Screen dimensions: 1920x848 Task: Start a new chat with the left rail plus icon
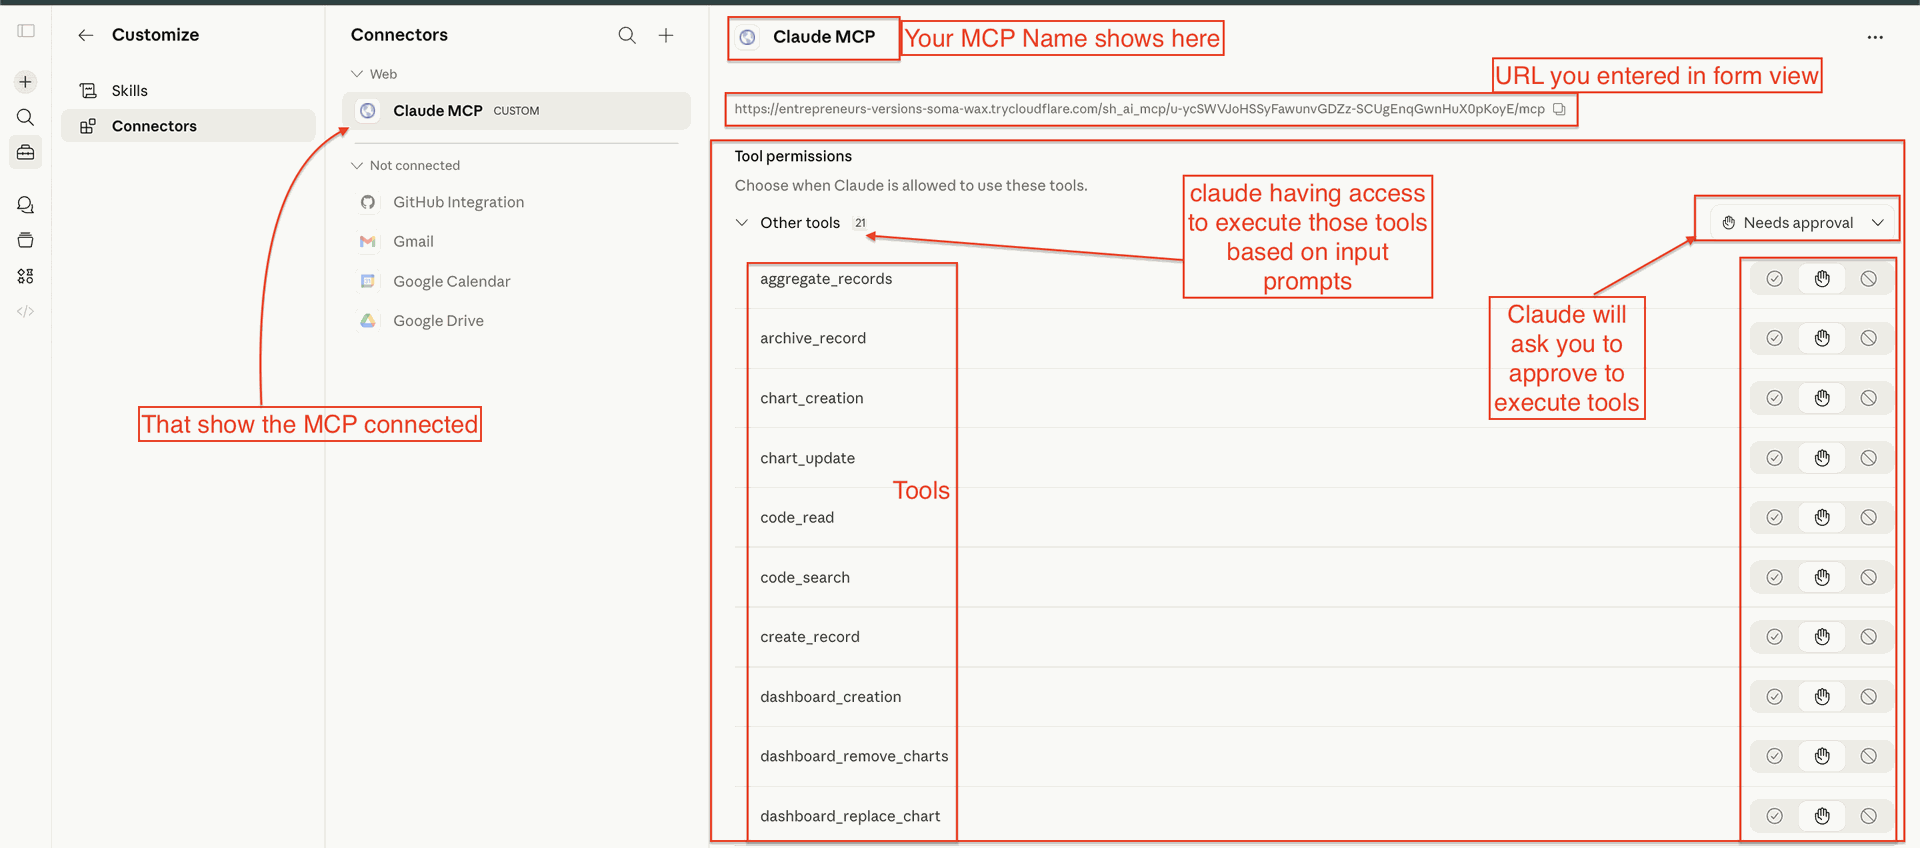(26, 82)
